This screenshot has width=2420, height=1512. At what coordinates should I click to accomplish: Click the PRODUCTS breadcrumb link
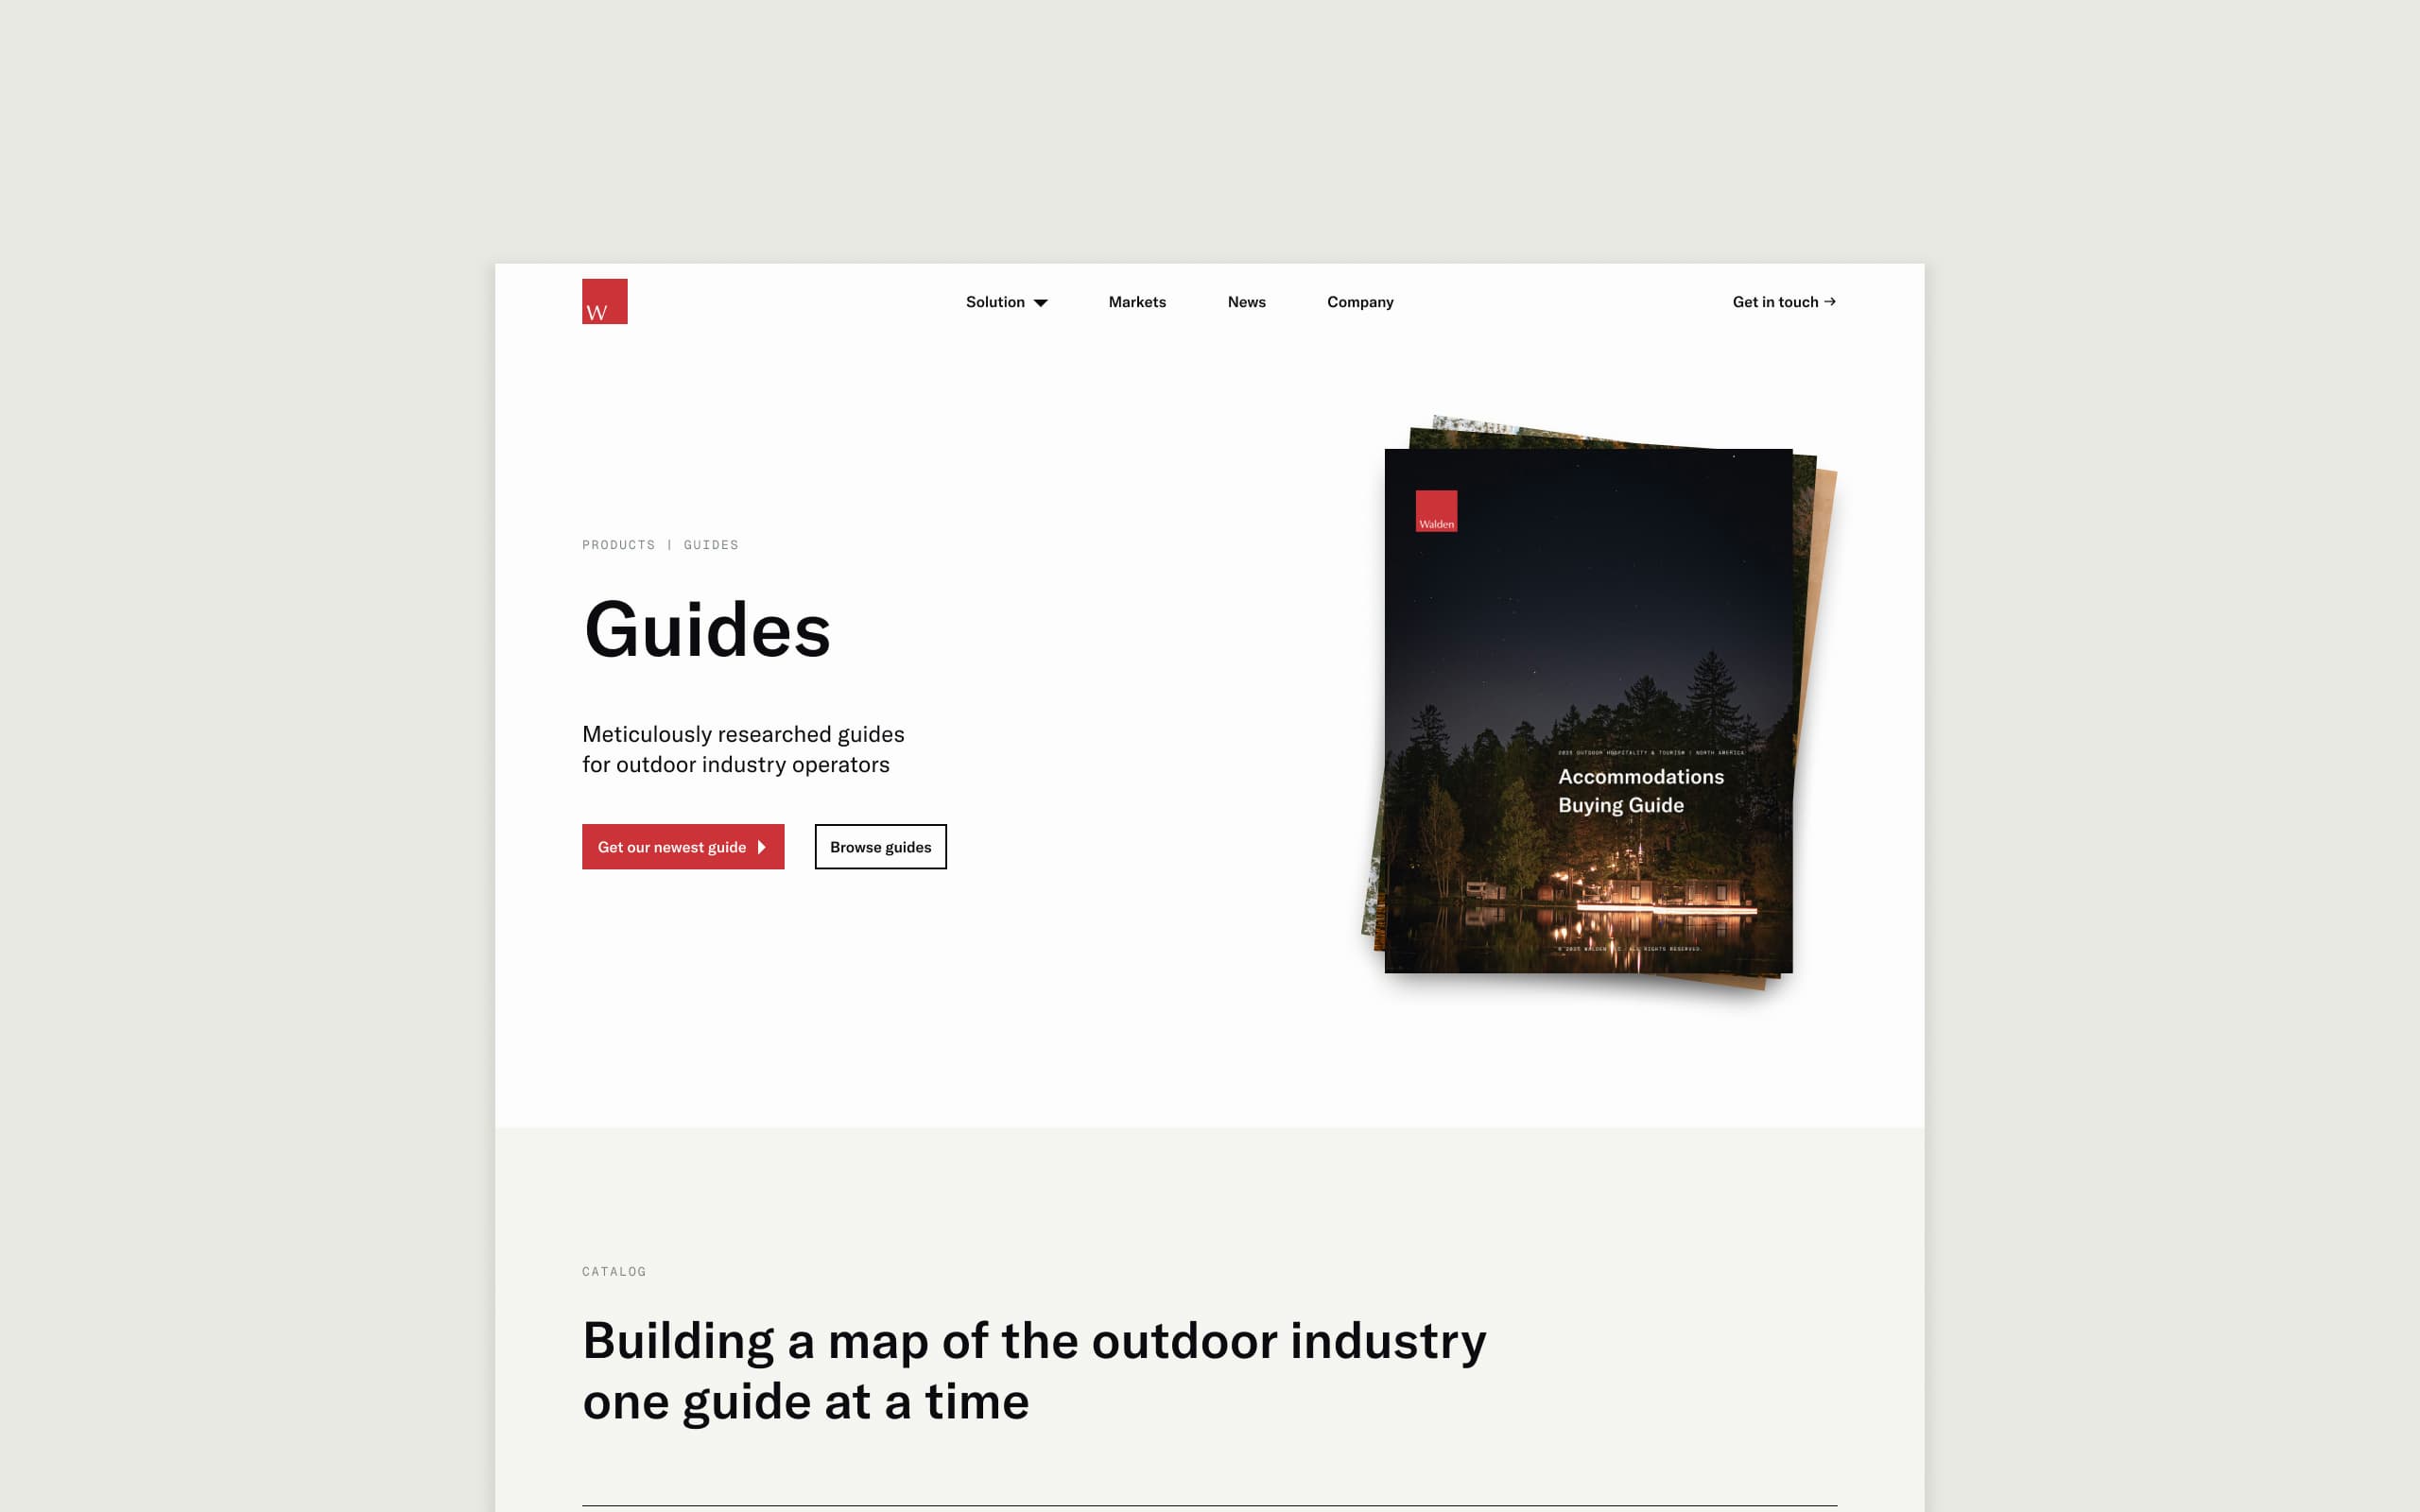click(618, 544)
